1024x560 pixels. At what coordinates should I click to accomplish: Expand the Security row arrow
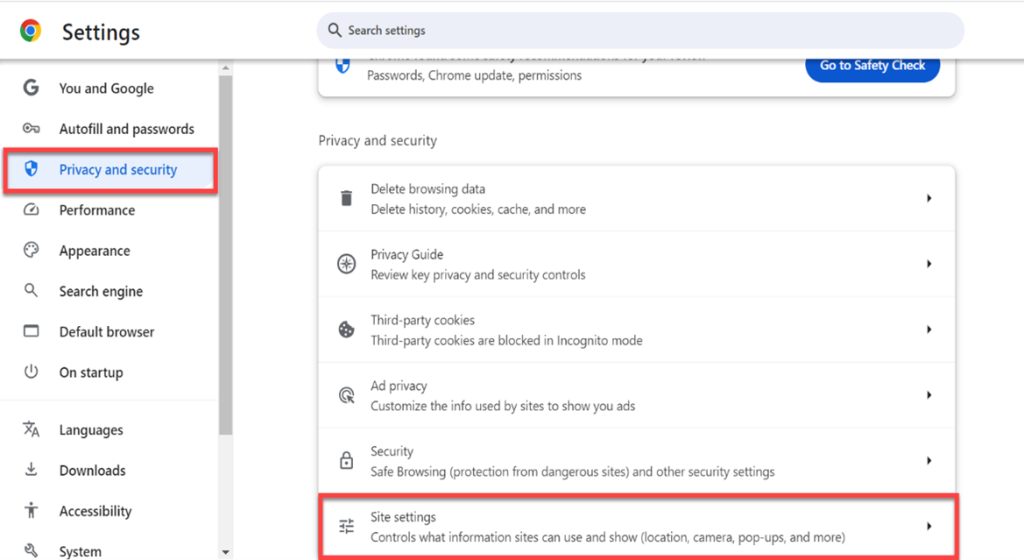[929, 460]
